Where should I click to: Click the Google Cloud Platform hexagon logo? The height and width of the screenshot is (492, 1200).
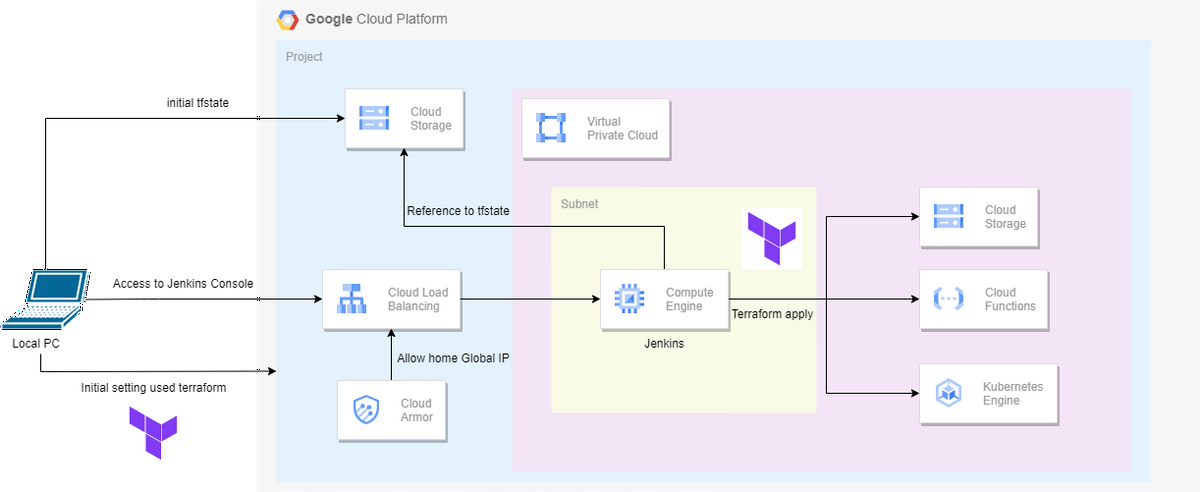click(x=288, y=20)
